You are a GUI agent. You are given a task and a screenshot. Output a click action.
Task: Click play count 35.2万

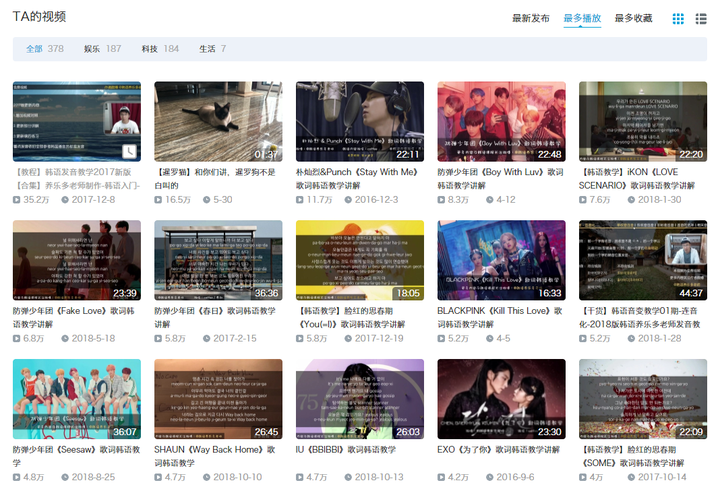(31, 200)
